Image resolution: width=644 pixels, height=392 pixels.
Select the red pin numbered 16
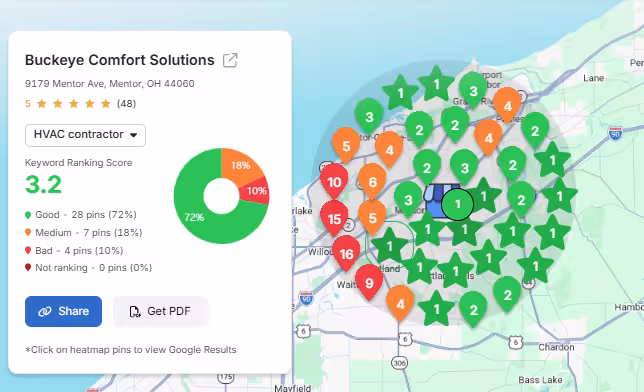tap(346, 254)
